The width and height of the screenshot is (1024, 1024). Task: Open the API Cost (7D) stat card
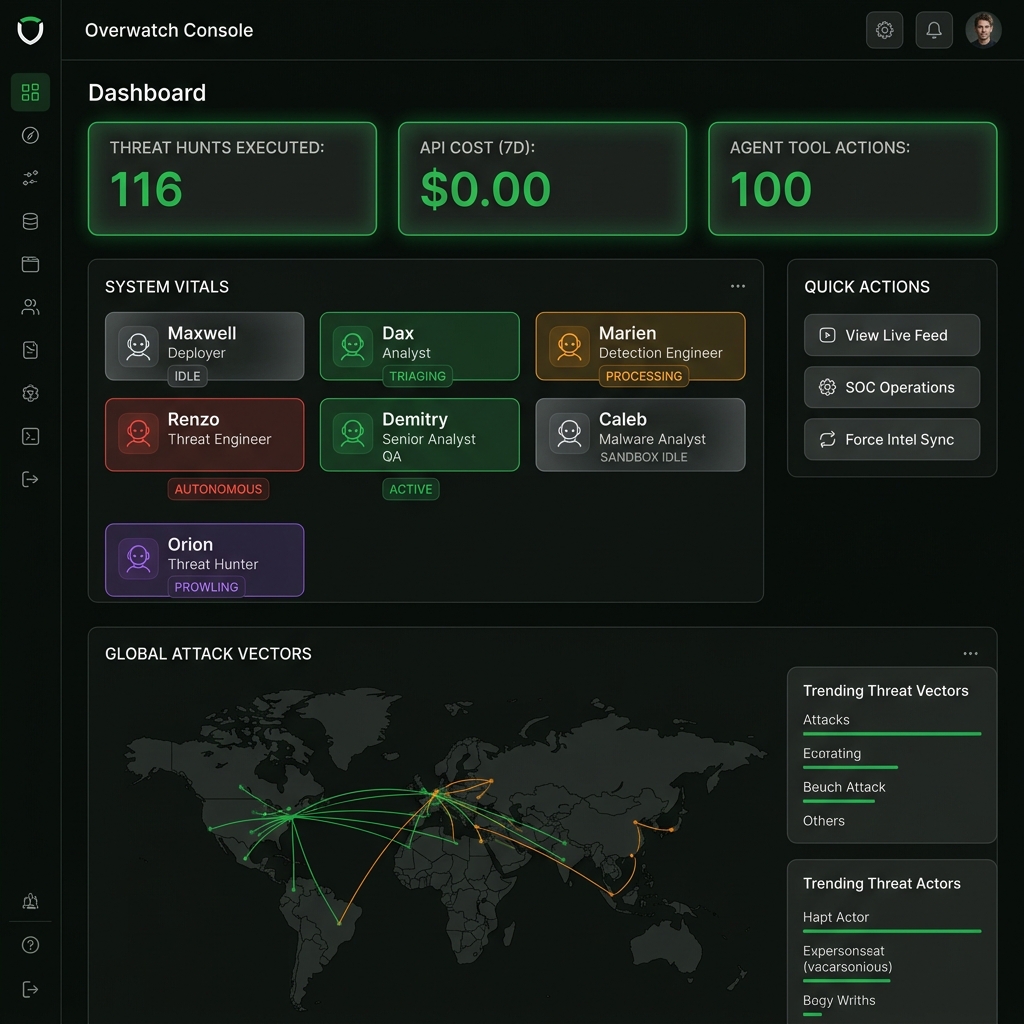pos(543,178)
